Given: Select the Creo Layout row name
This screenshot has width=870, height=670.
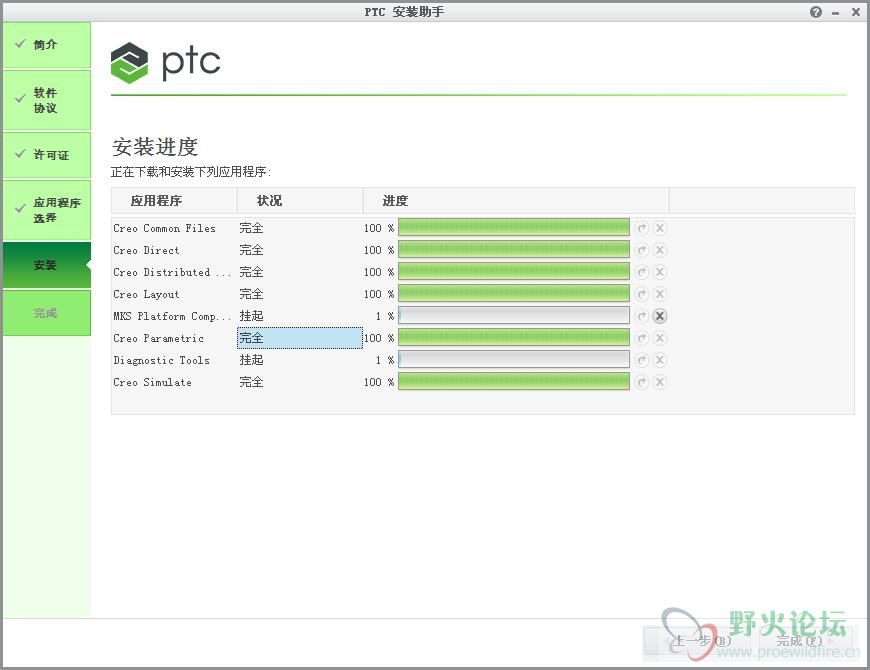Looking at the screenshot, I should [x=146, y=294].
